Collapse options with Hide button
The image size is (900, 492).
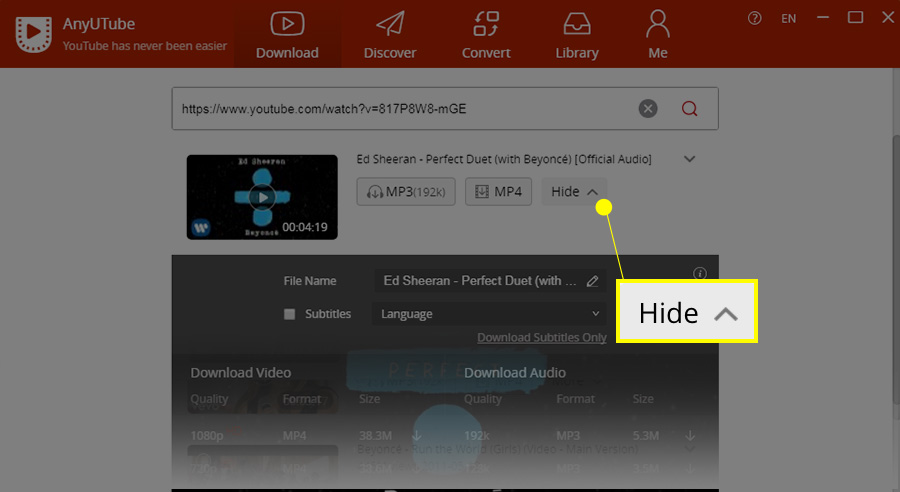pyautogui.click(x=574, y=192)
